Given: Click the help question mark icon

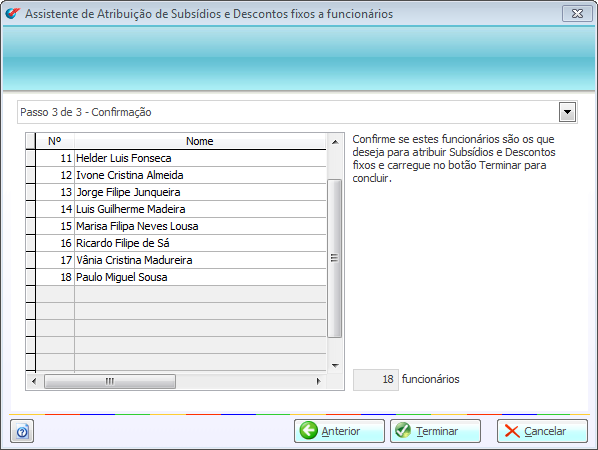Looking at the screenshot, I should (22, 431).
